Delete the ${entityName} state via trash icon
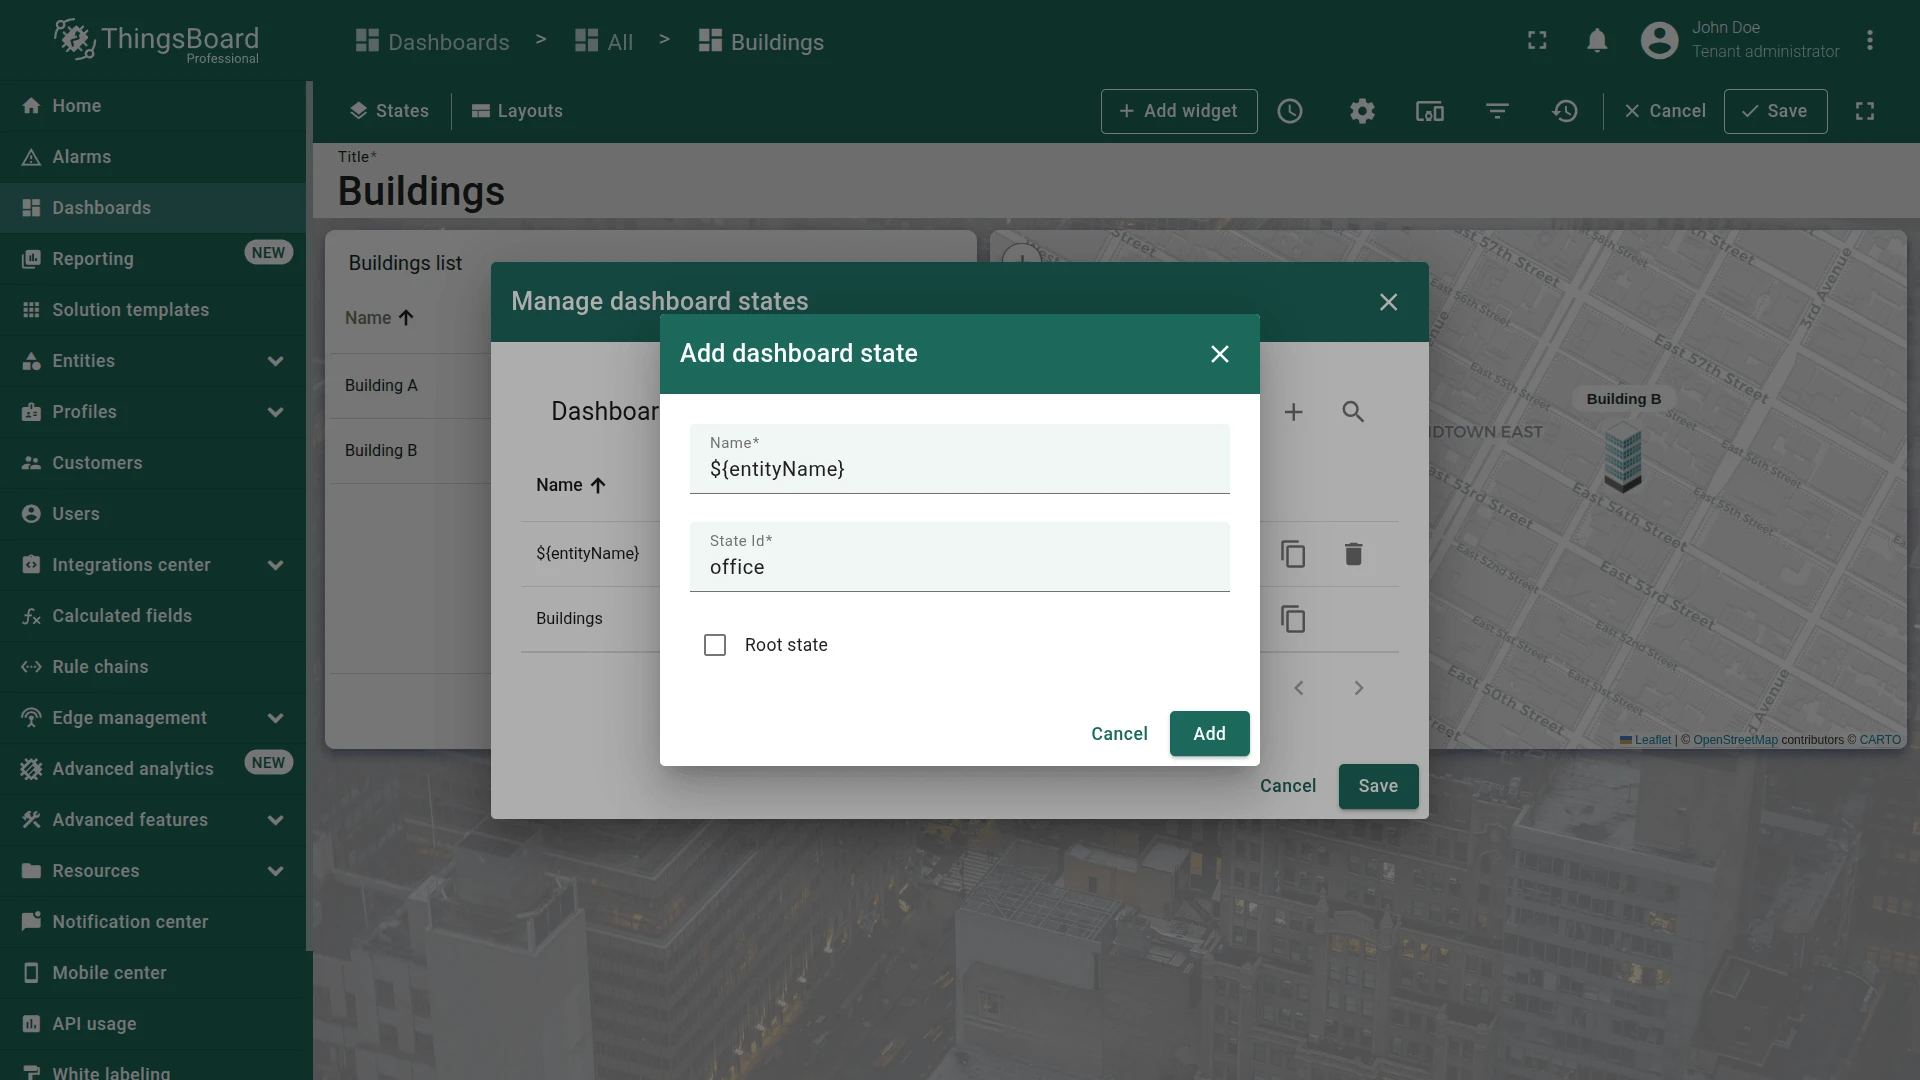1920x1080 pixels. tap(1353, 554)
